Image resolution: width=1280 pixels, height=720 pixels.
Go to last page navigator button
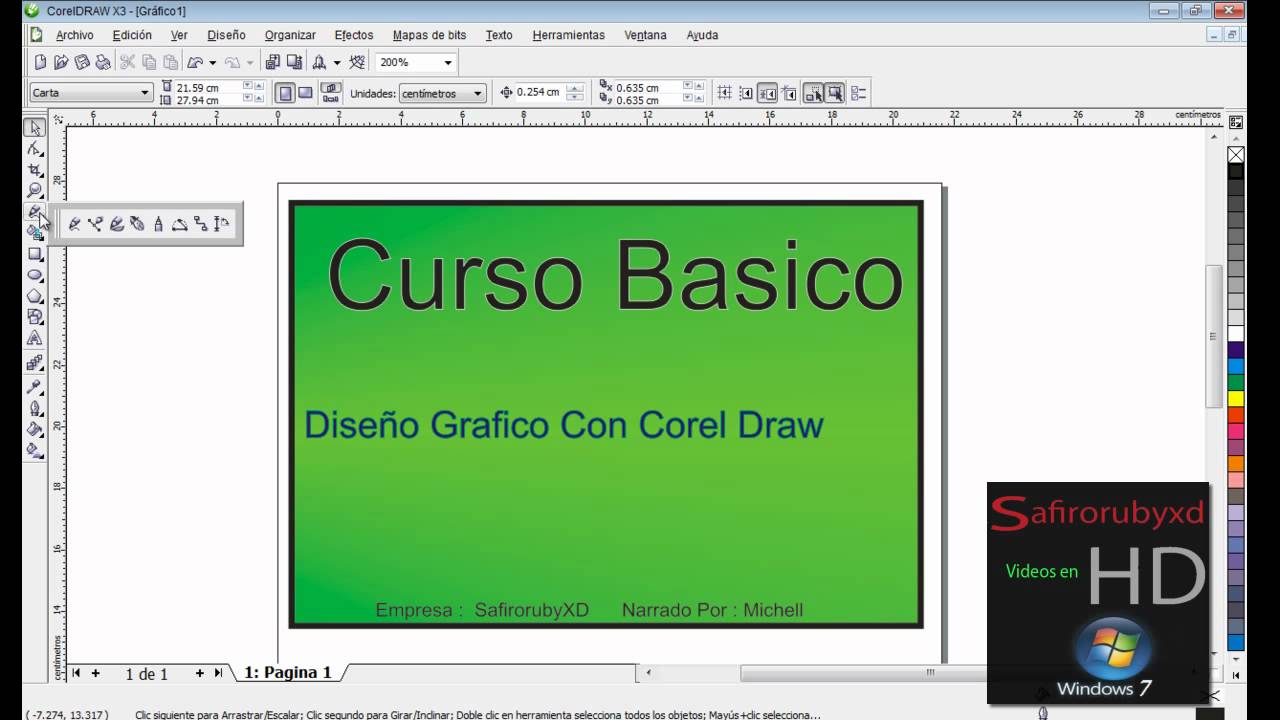(218, 673)
